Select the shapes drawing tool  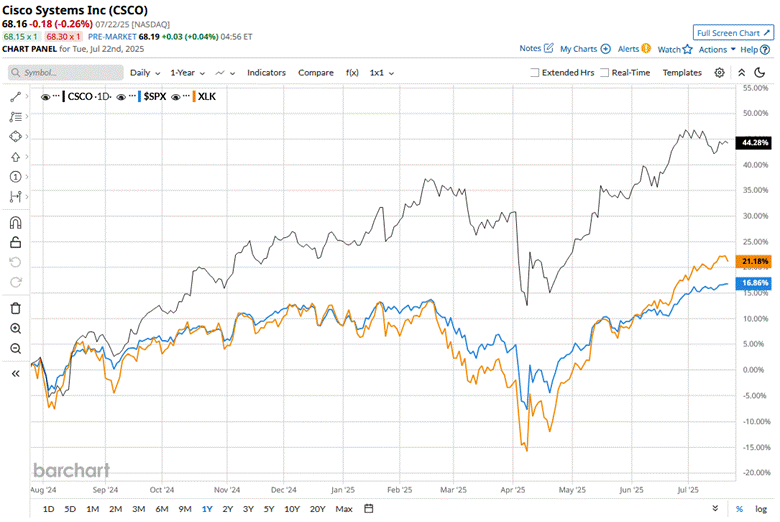(15, 136)
